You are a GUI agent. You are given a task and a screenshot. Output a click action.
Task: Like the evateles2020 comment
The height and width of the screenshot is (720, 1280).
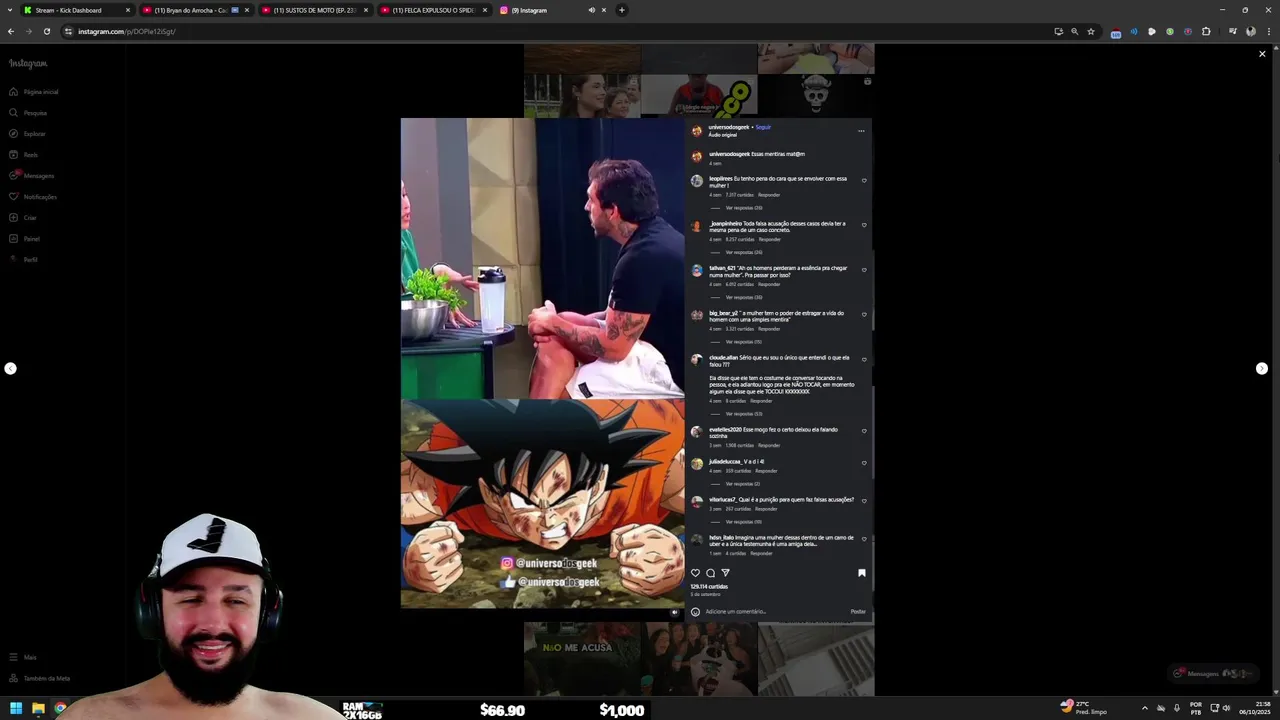(x=864, y=431)
